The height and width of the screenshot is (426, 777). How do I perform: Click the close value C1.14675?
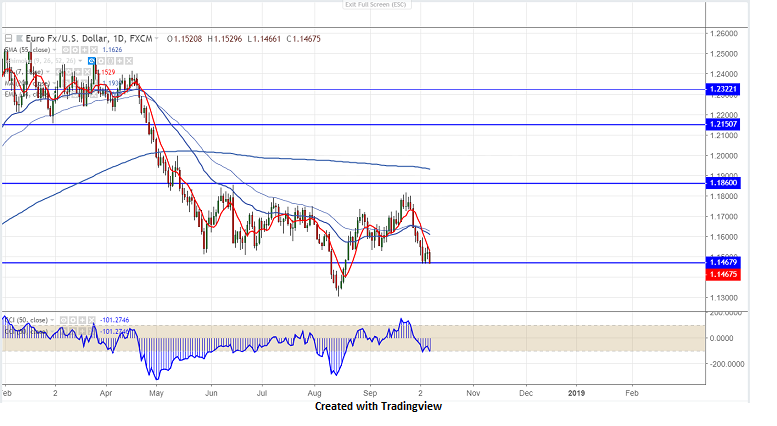pos(303,39)
